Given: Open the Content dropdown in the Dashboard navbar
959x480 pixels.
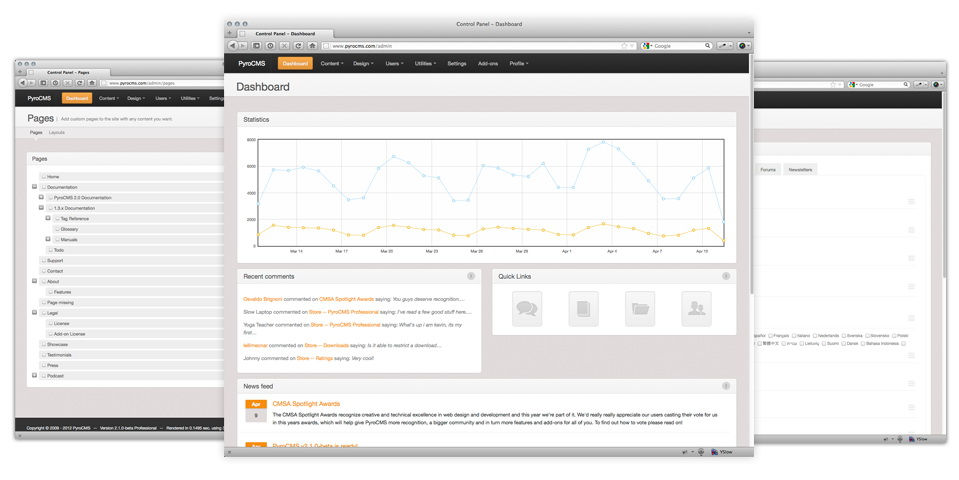Looking at the screenshot, I should pyautogui.click(x=331, y=64).
